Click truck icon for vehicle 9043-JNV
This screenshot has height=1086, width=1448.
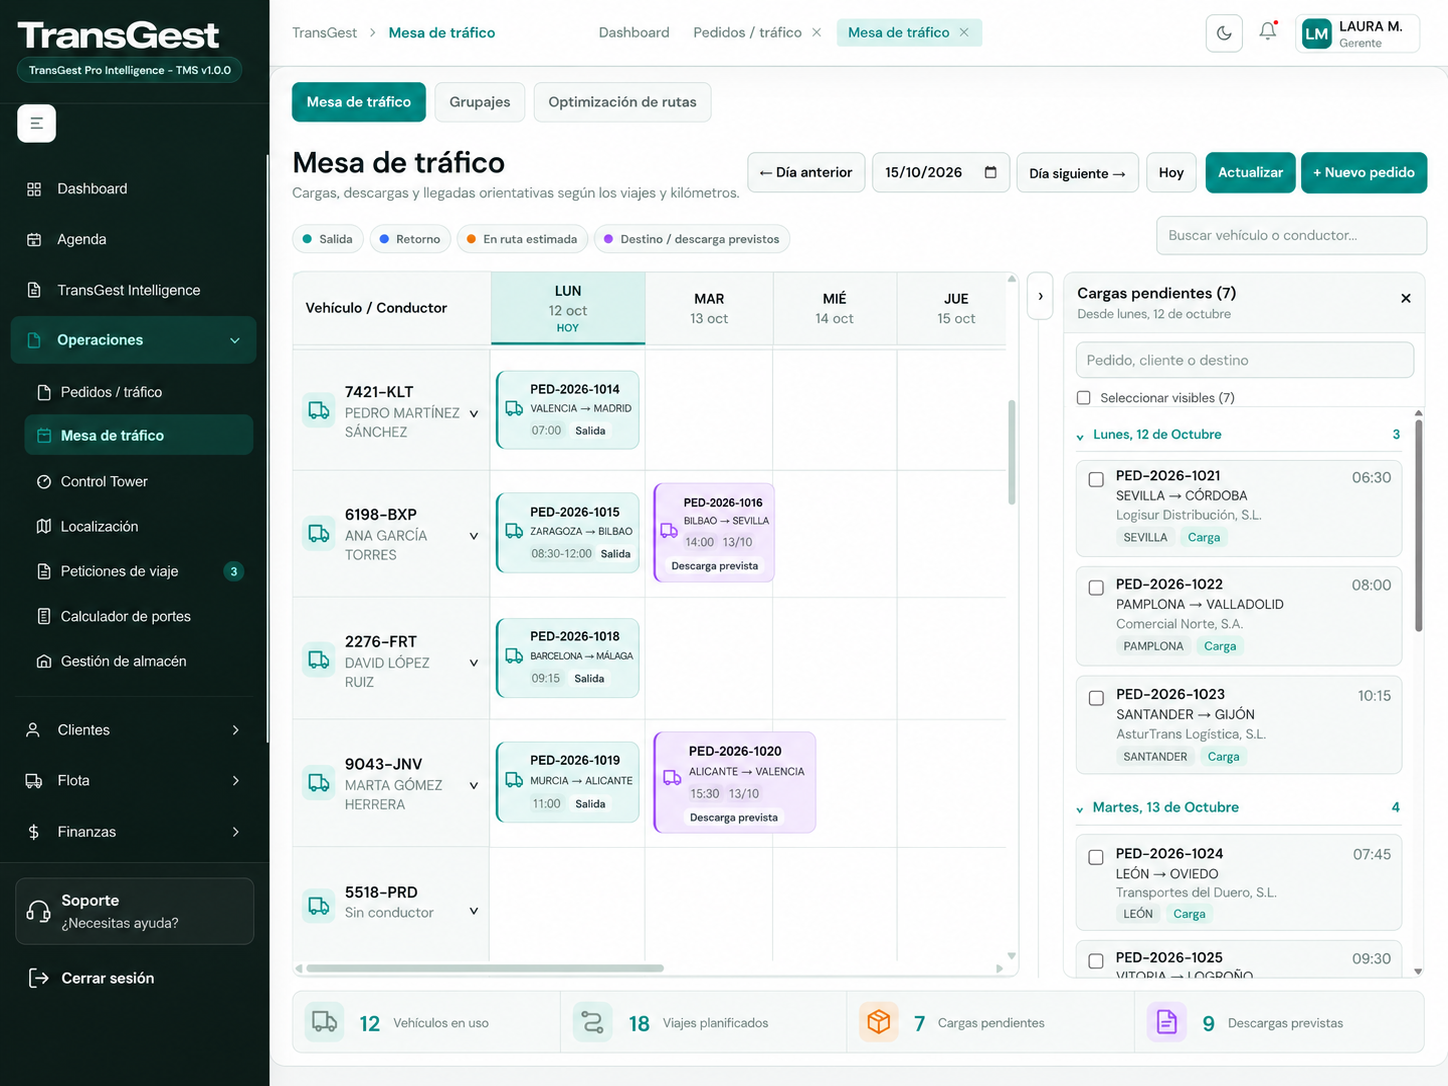pyautogui.click(x=319, y=783)
